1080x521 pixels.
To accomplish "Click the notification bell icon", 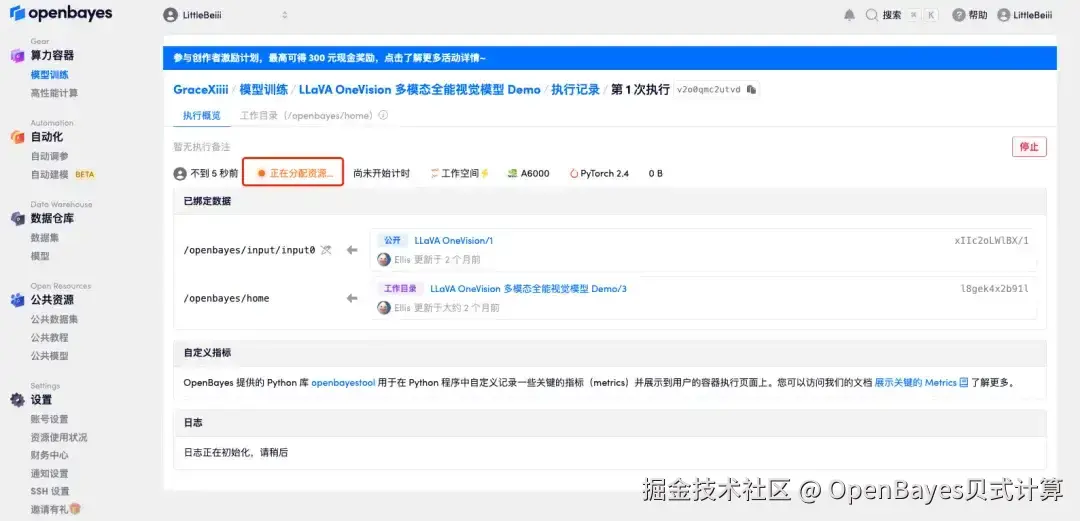I will [849, 15].
